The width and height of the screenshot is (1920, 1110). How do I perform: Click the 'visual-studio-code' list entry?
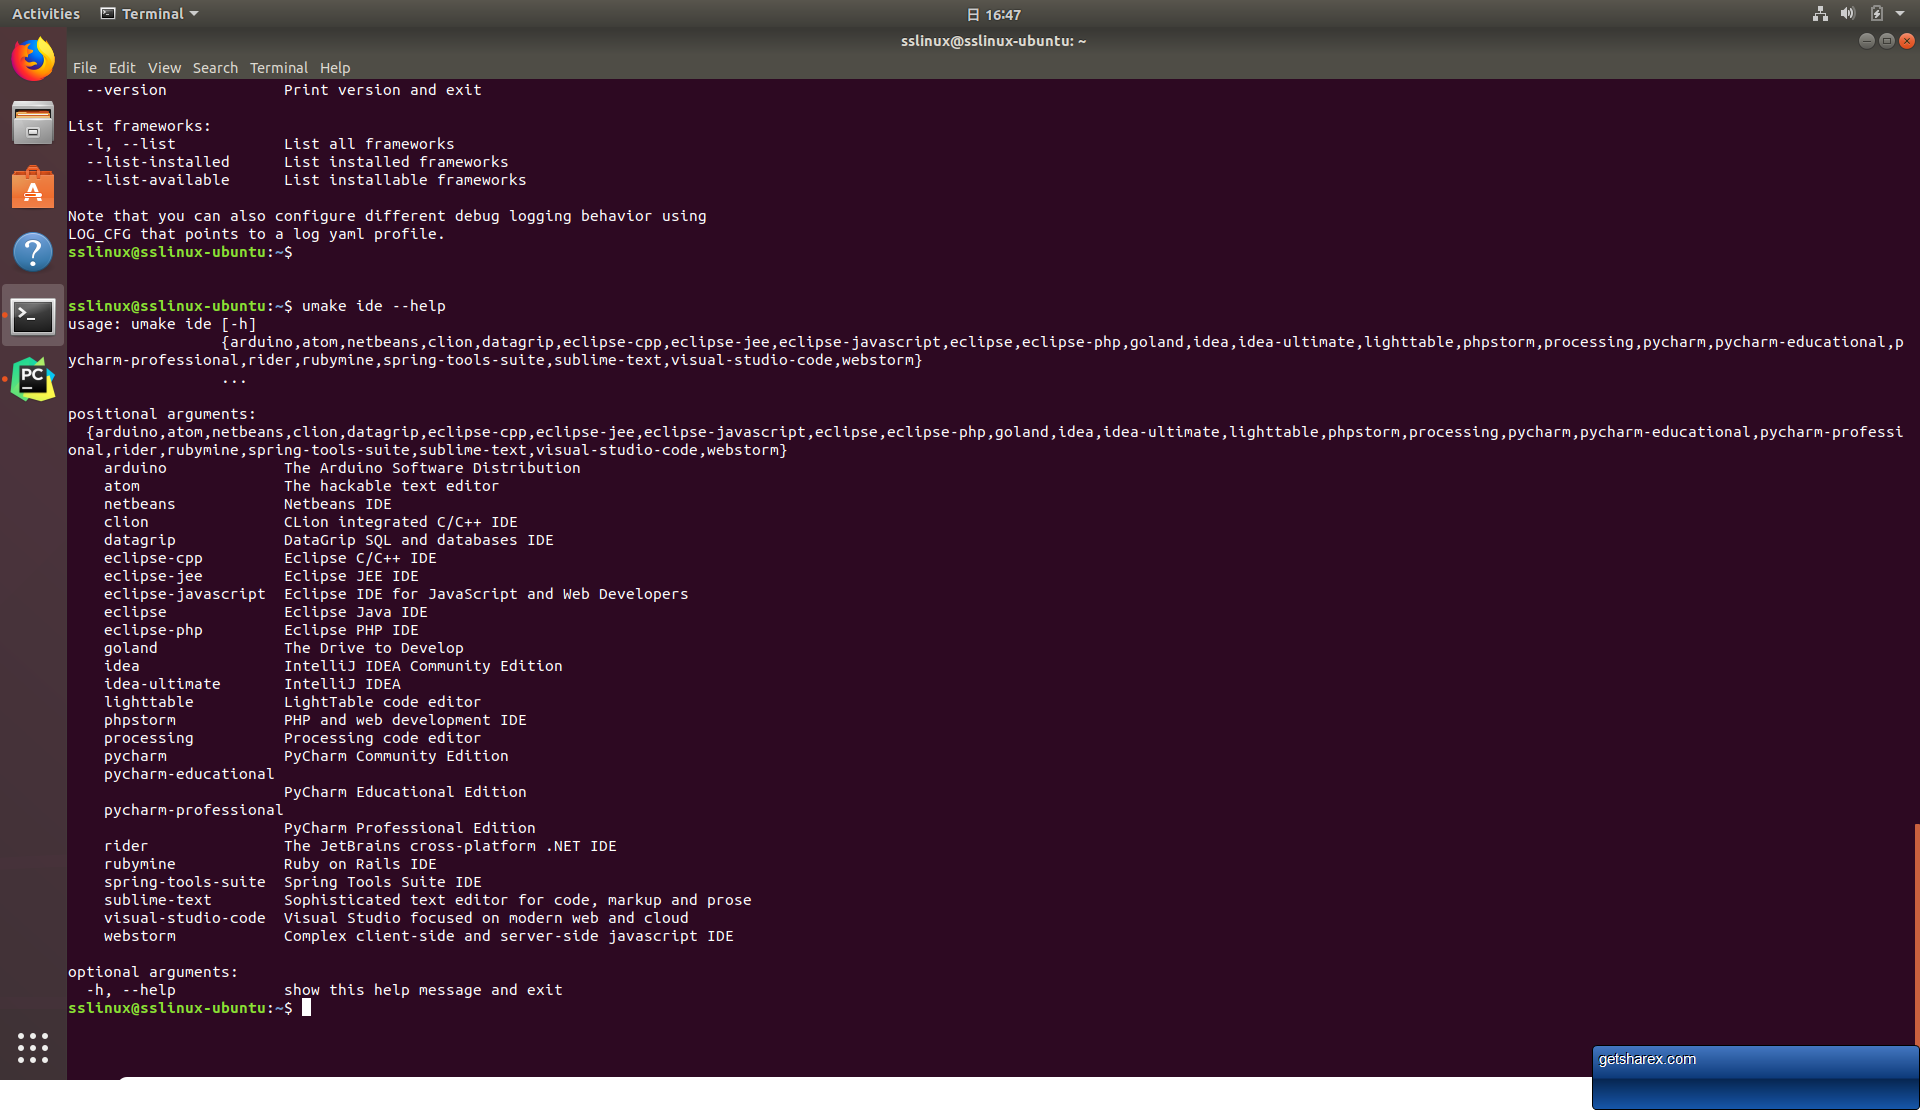click(x=184, y=918)
